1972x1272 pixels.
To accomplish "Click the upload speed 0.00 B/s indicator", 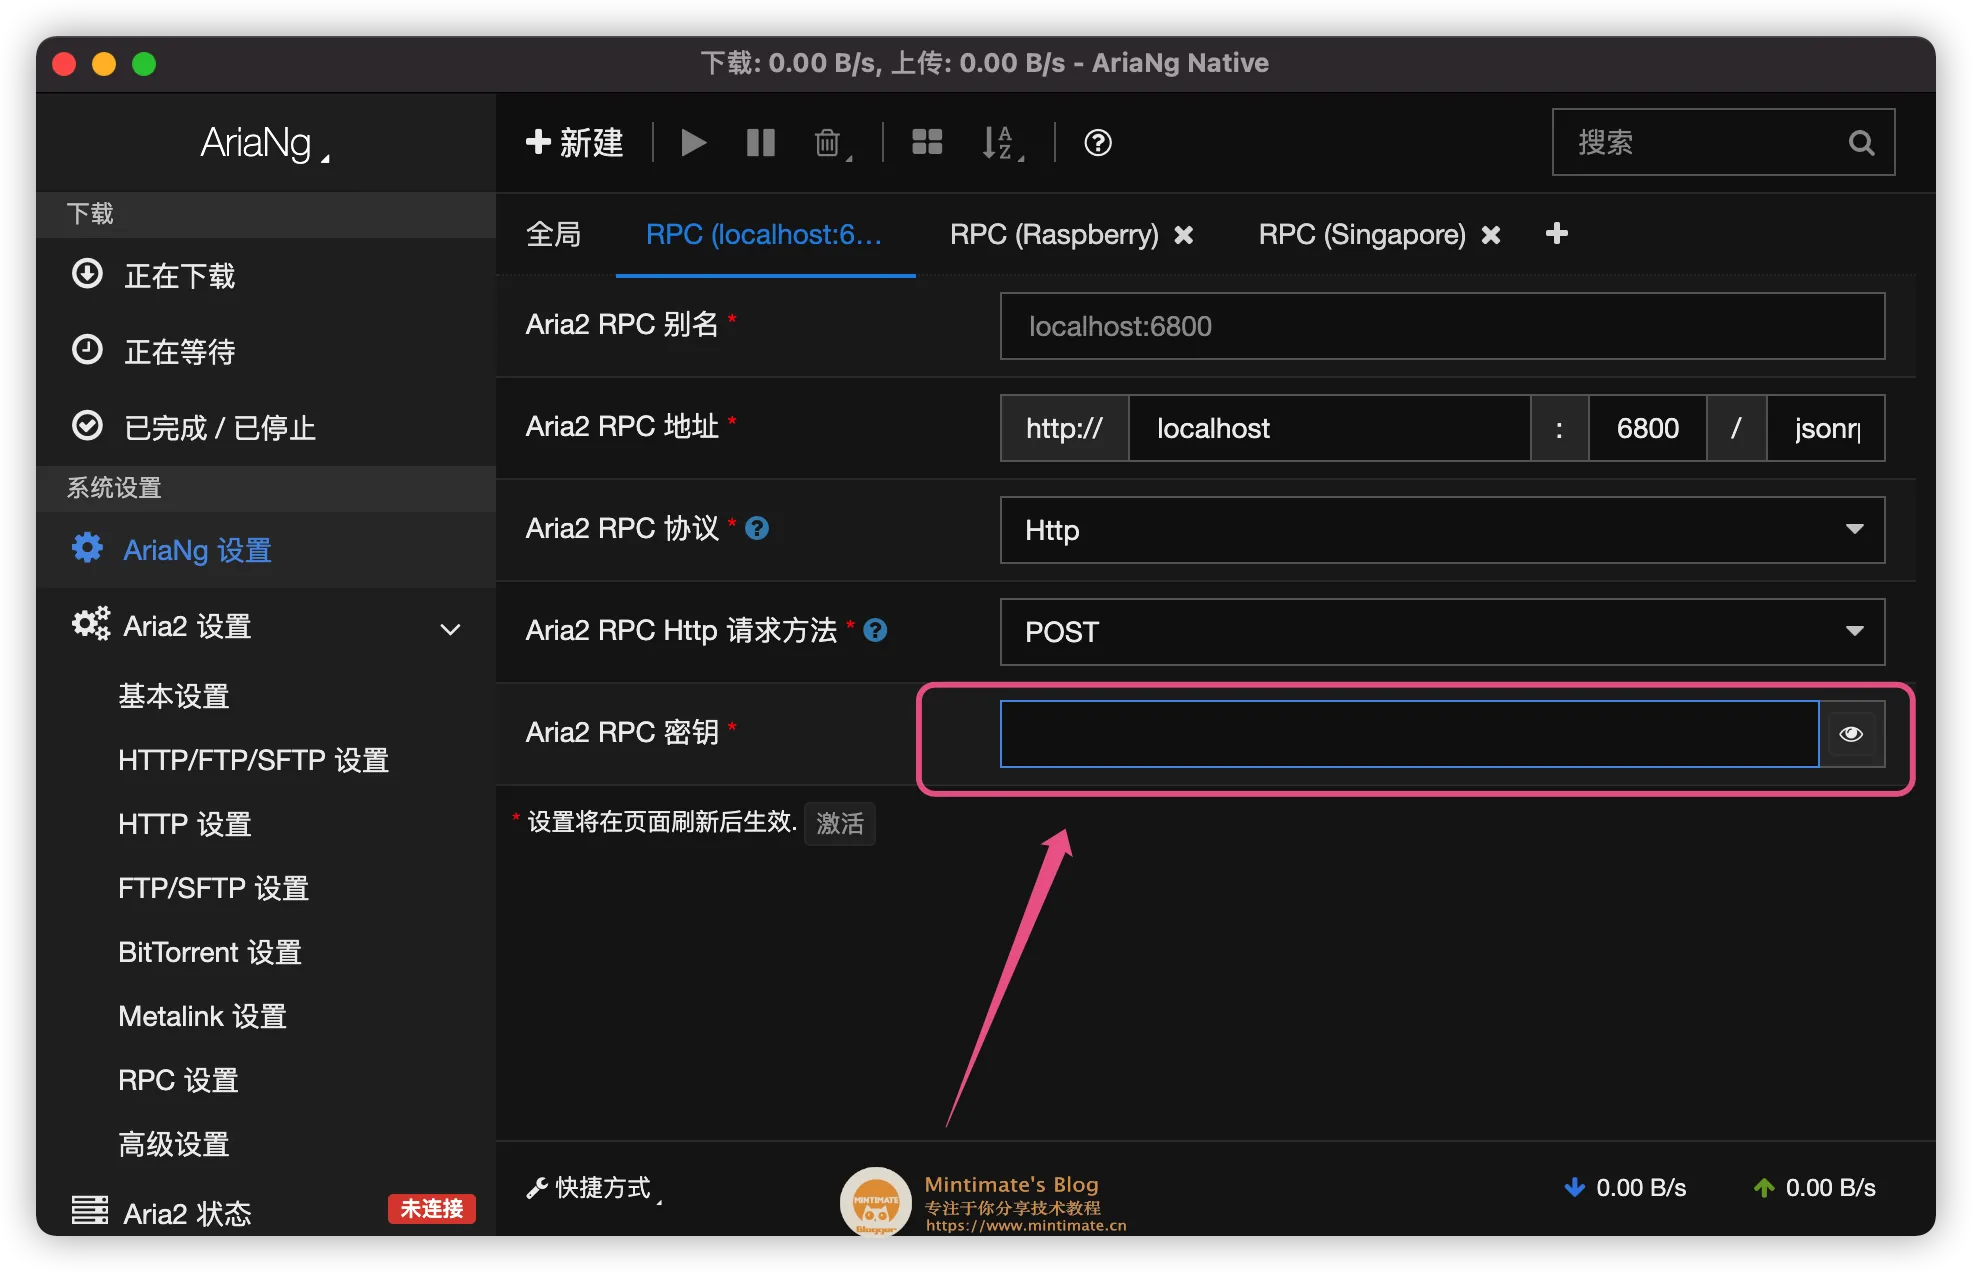I will 1815,1188.
